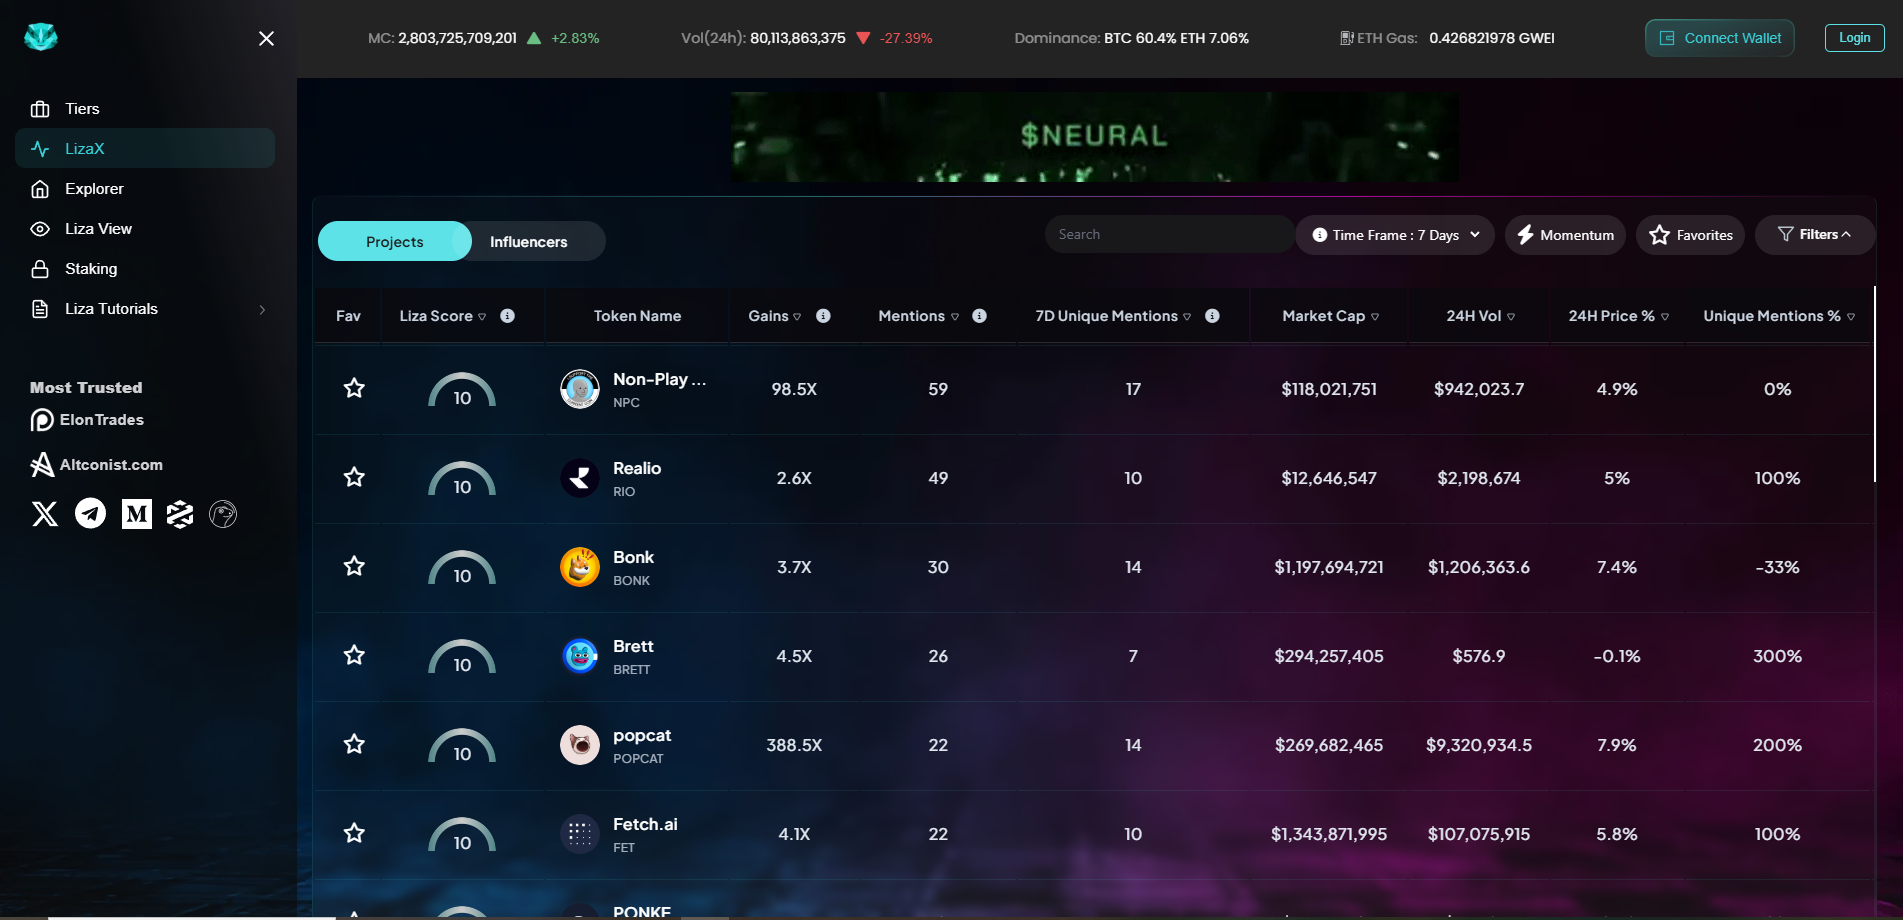Click the Brett token logo
1903x920 pixels.
(580, 656)
